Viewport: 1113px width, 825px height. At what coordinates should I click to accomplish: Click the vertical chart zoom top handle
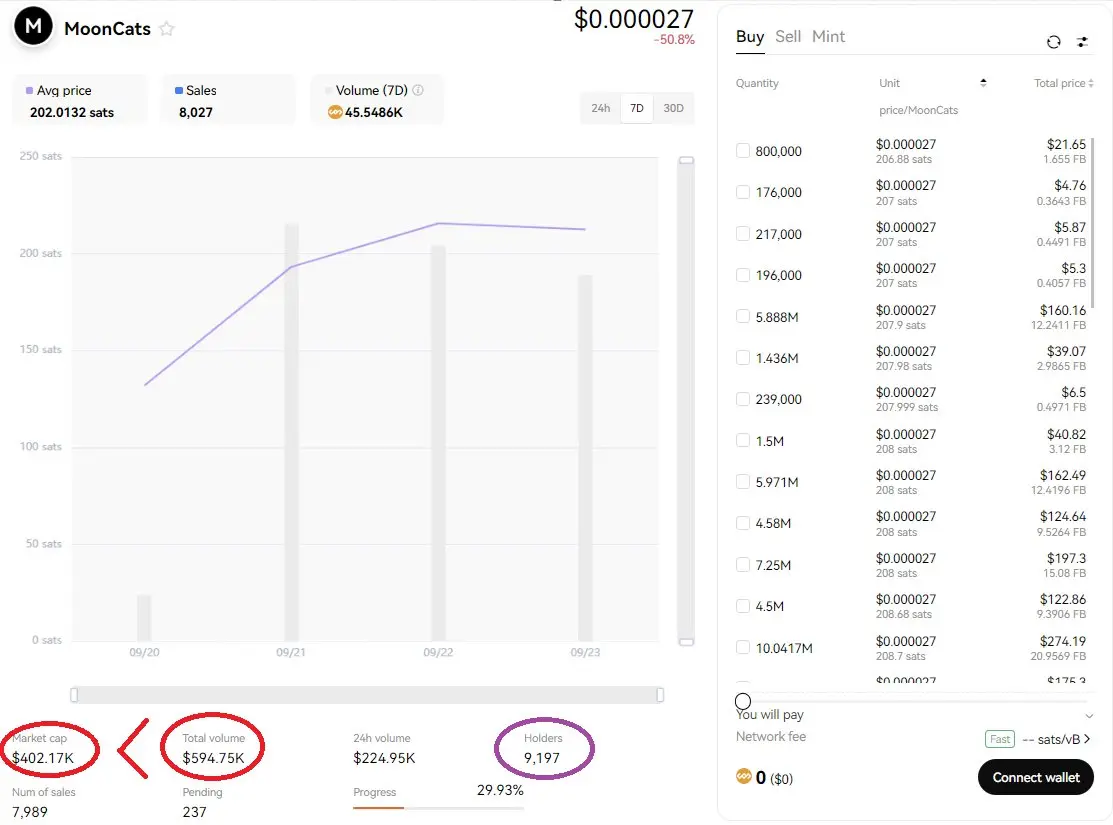[686, 160]
